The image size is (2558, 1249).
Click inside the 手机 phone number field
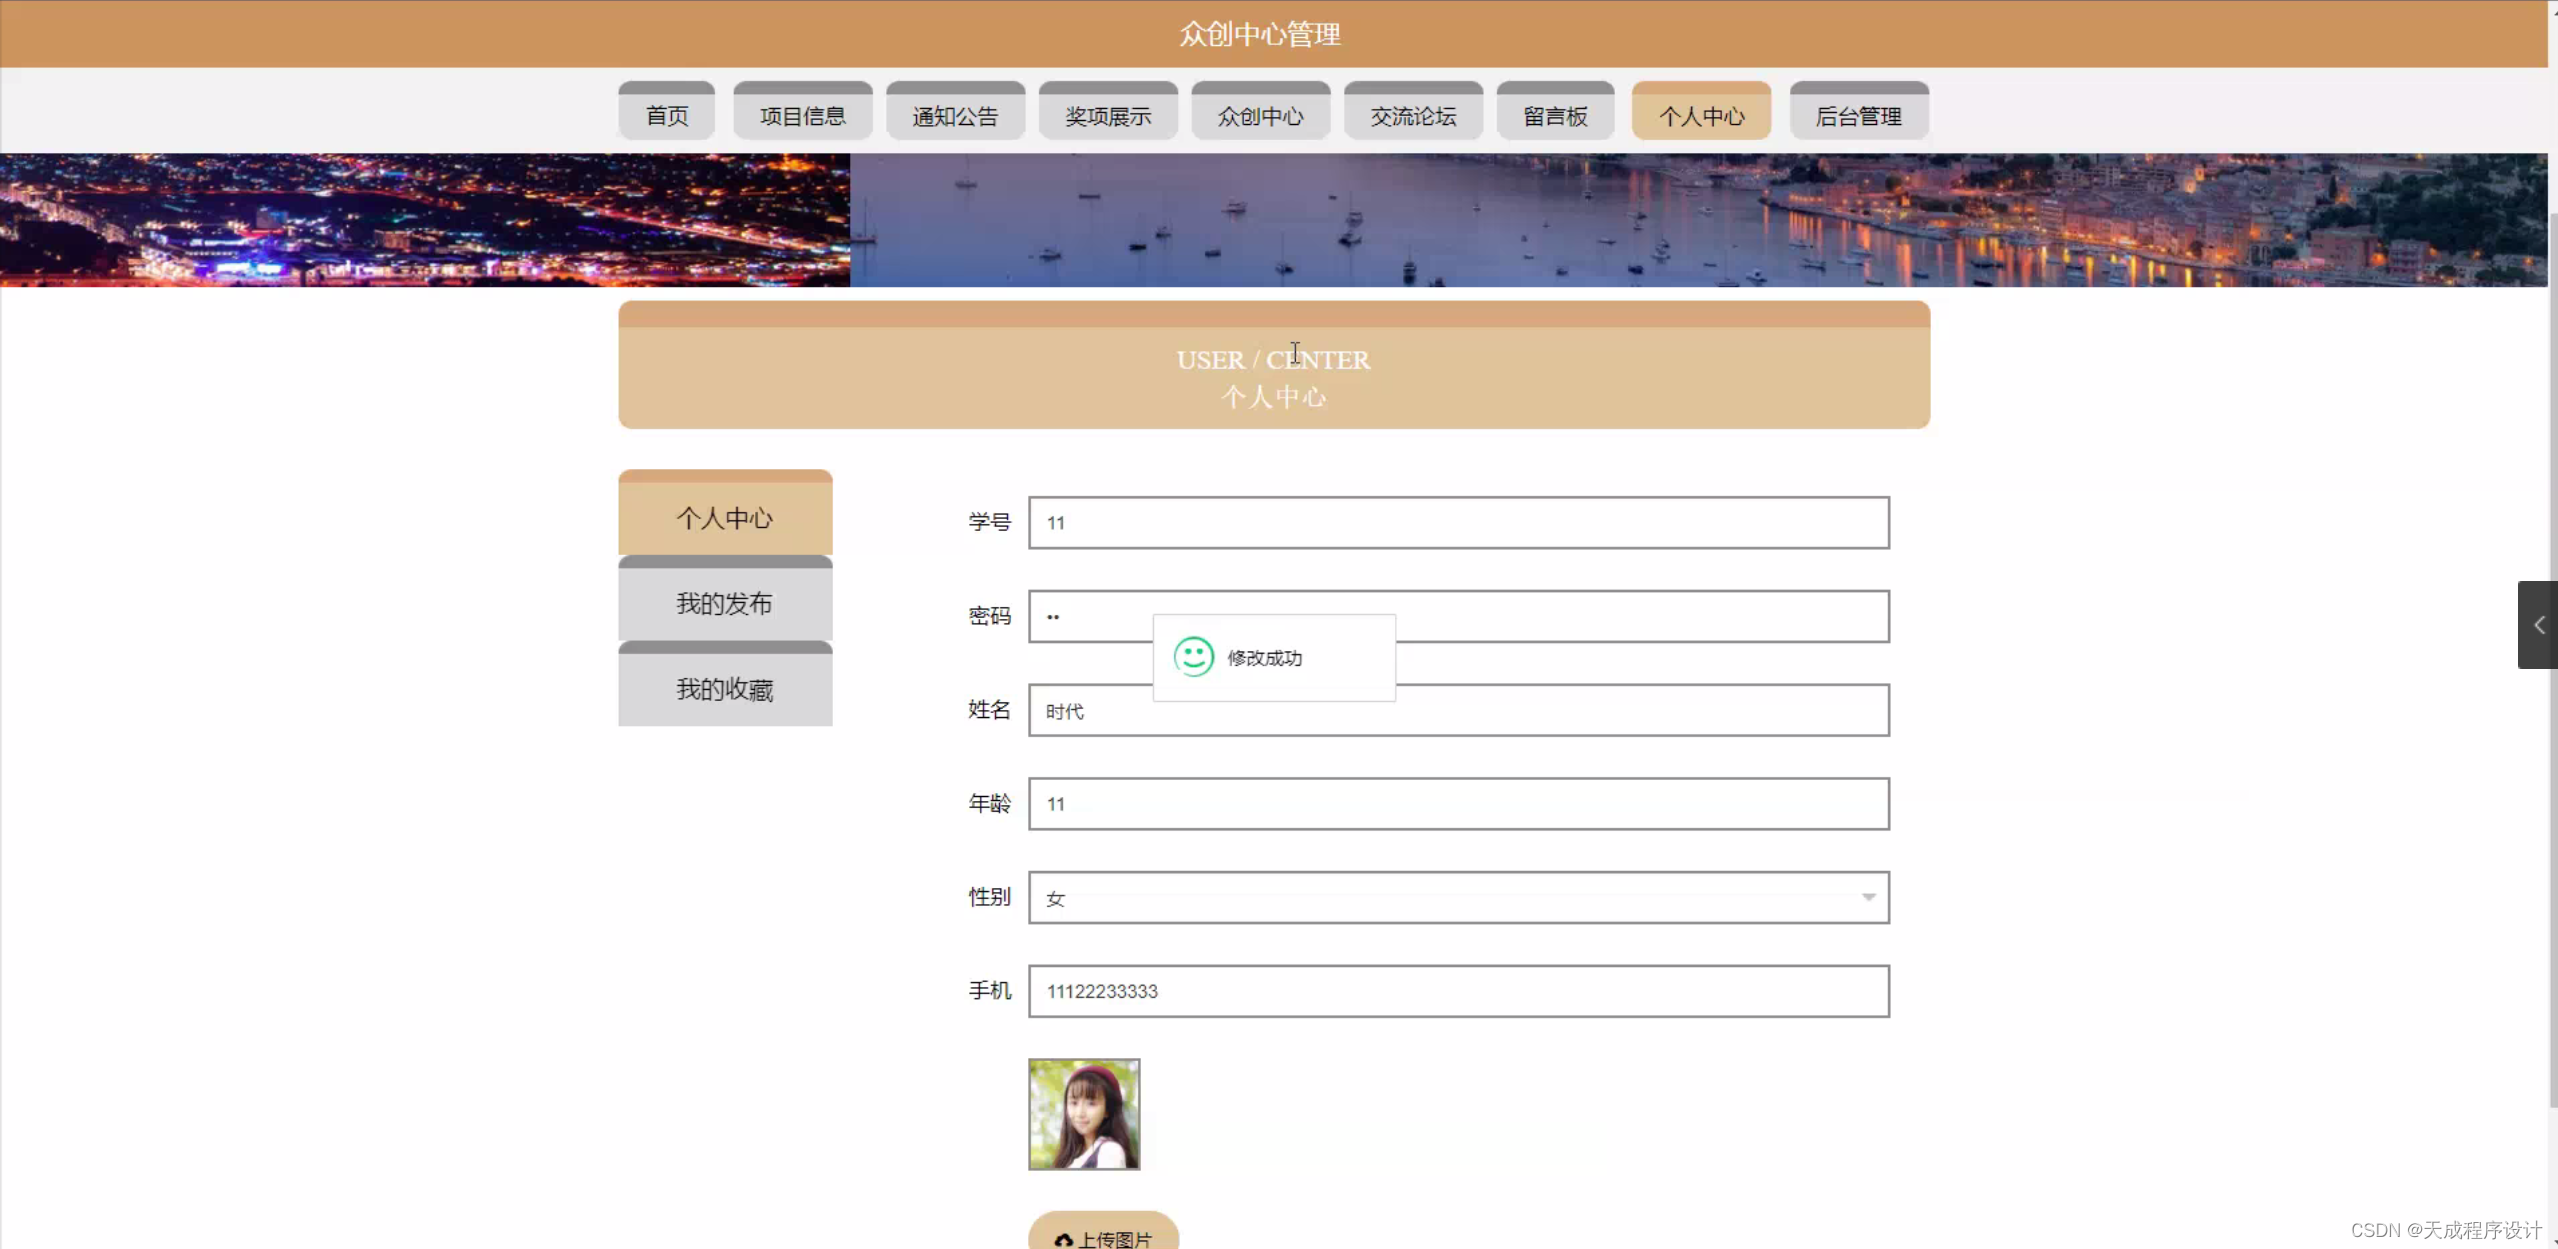tap(1456, 991)
